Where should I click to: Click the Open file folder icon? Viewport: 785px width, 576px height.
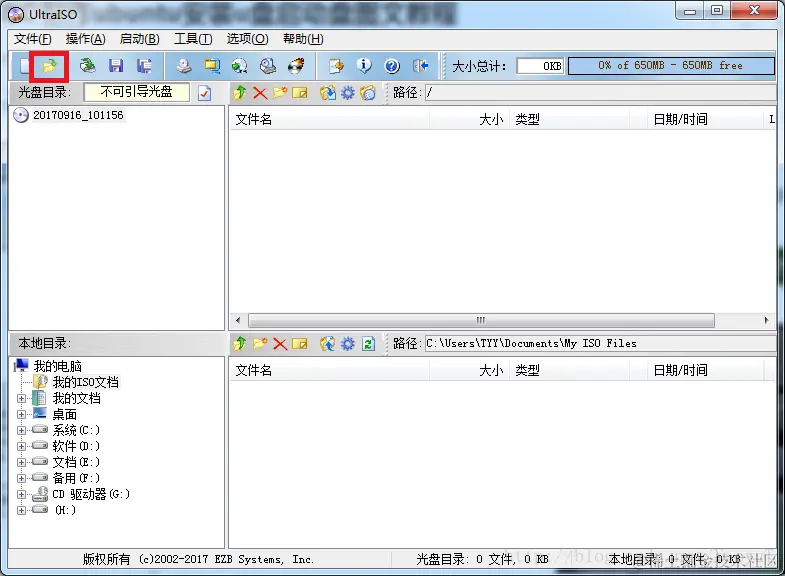coord(49,66)
